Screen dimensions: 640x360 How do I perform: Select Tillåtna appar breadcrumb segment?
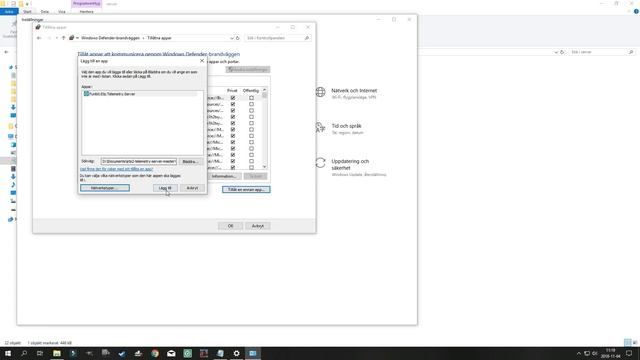pyautogui.click(x=159, y=38)
